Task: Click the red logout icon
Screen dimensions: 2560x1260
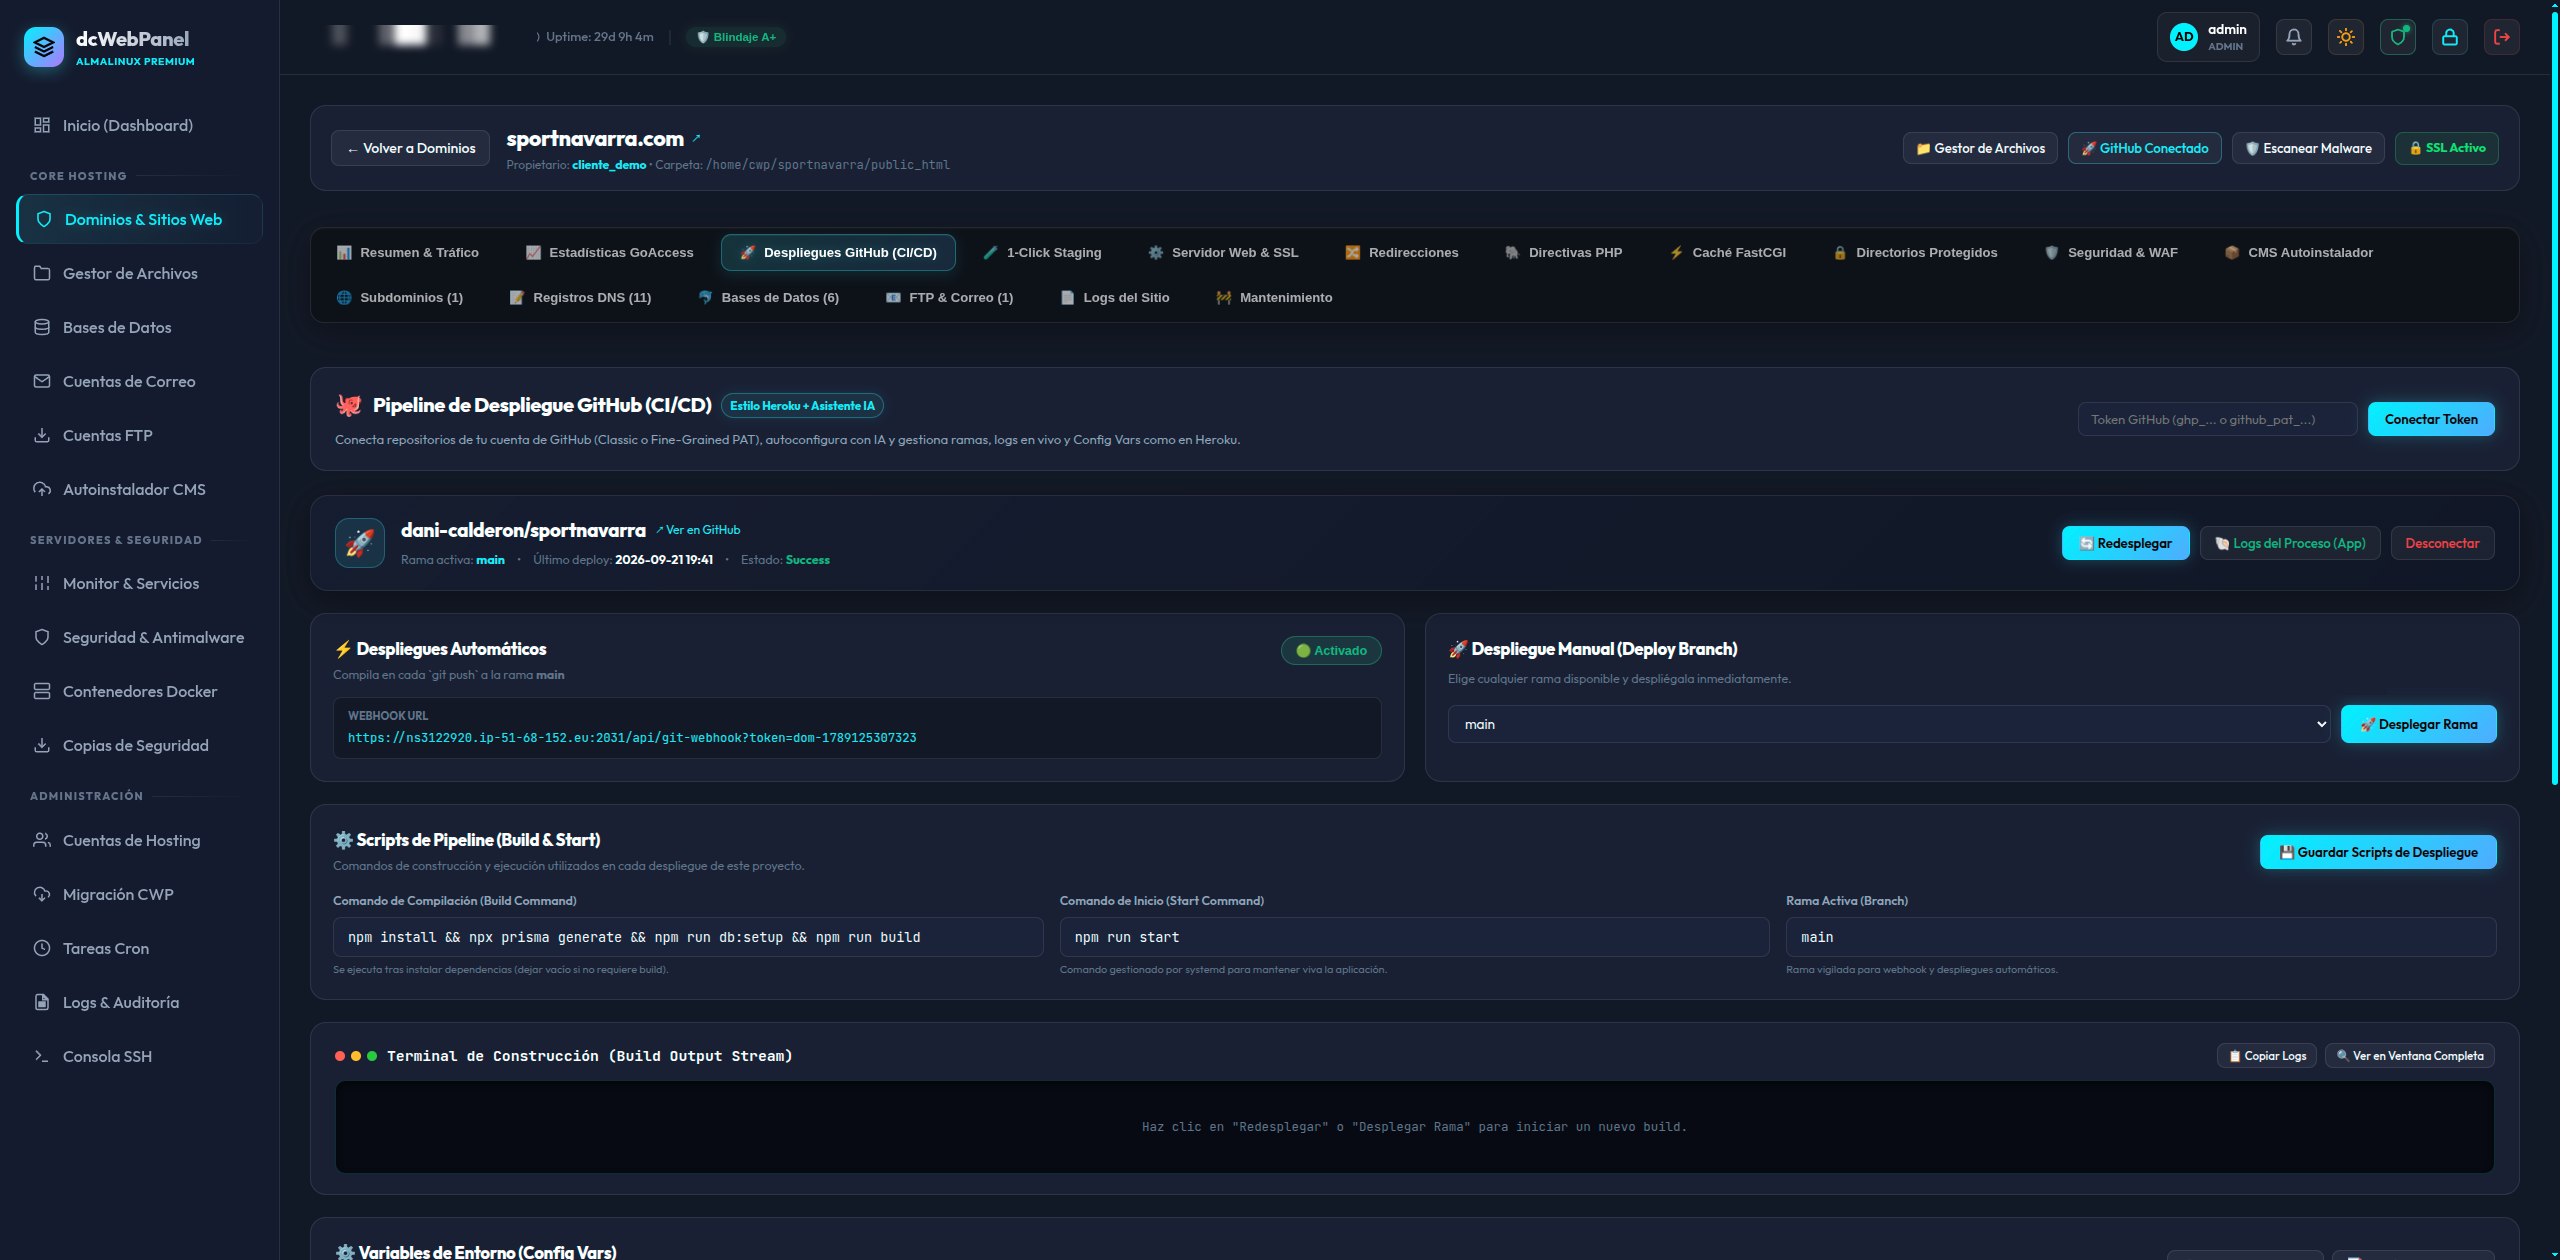Action: [2501, 37]
